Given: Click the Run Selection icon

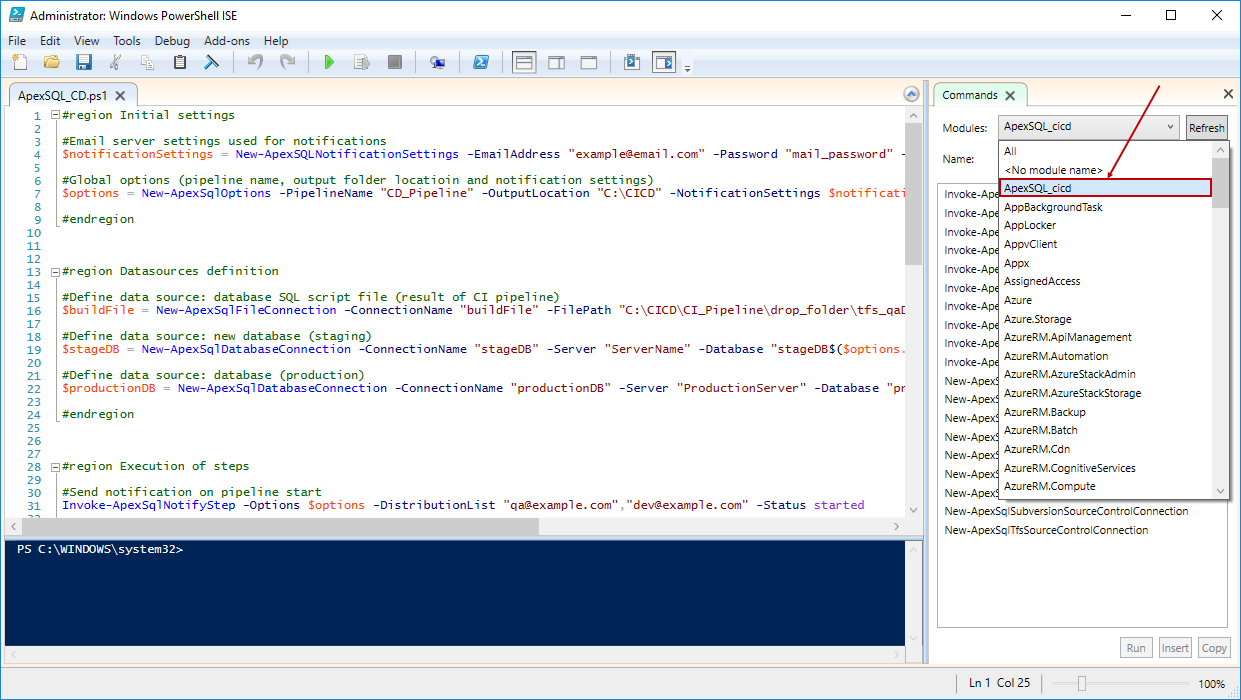Looking at the screenshot, I should [362, 62].
